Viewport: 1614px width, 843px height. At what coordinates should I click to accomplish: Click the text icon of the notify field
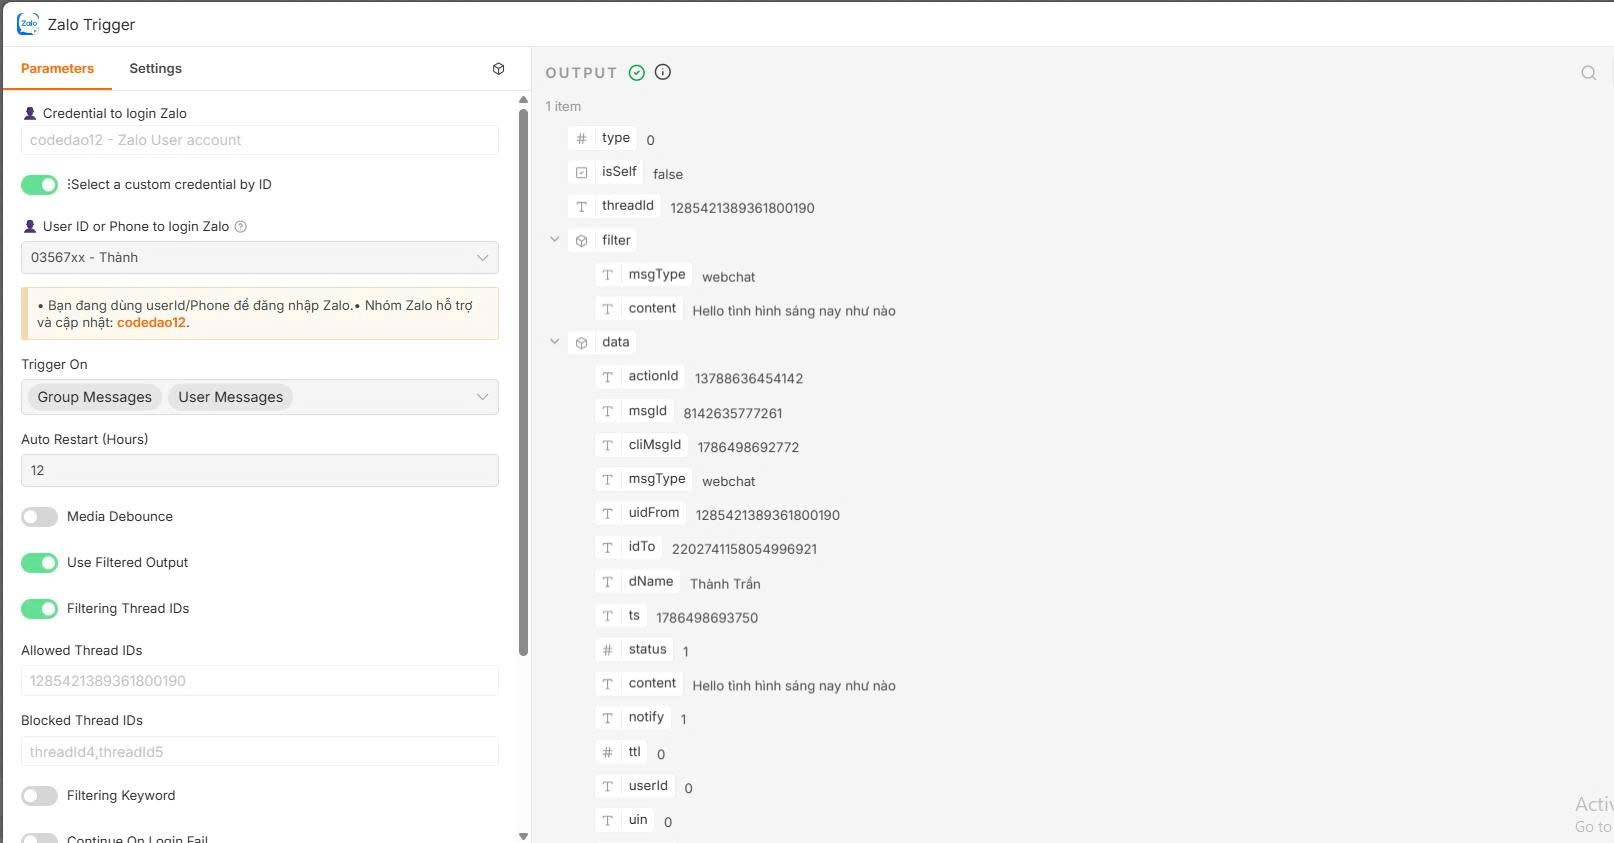click(x=607, y=718)
